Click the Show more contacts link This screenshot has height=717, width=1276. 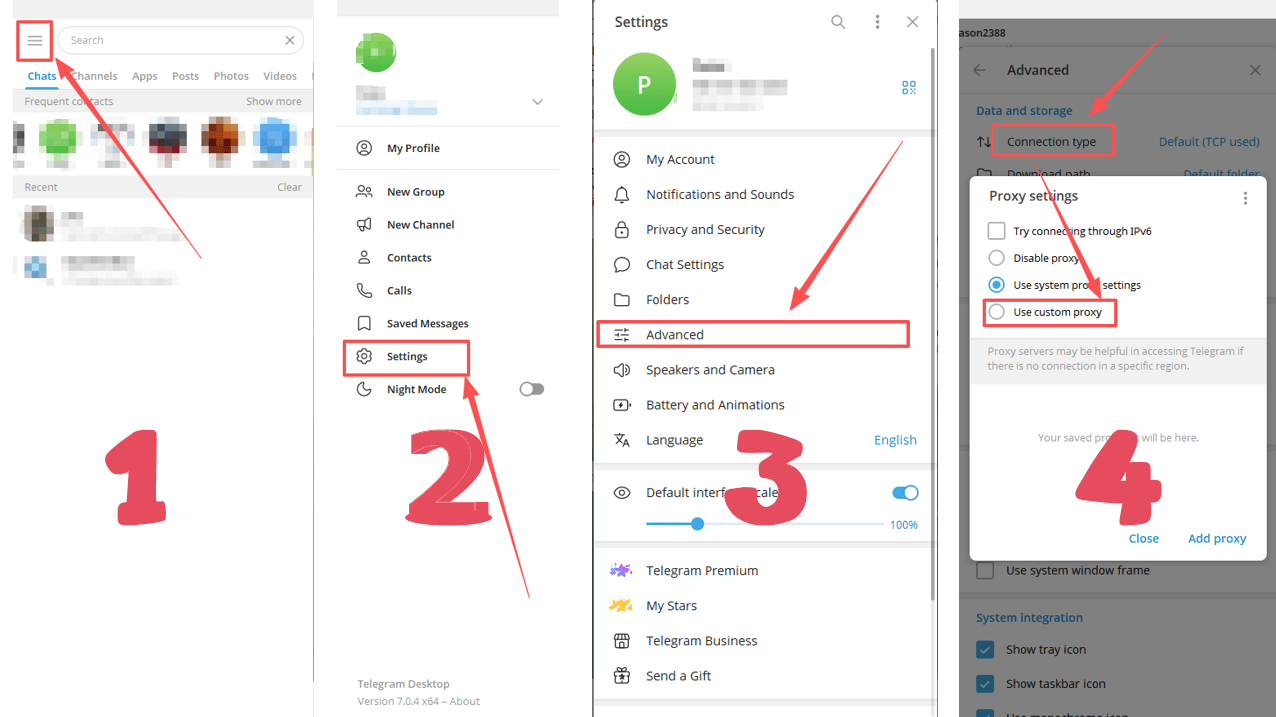click(x=274, y=101)
